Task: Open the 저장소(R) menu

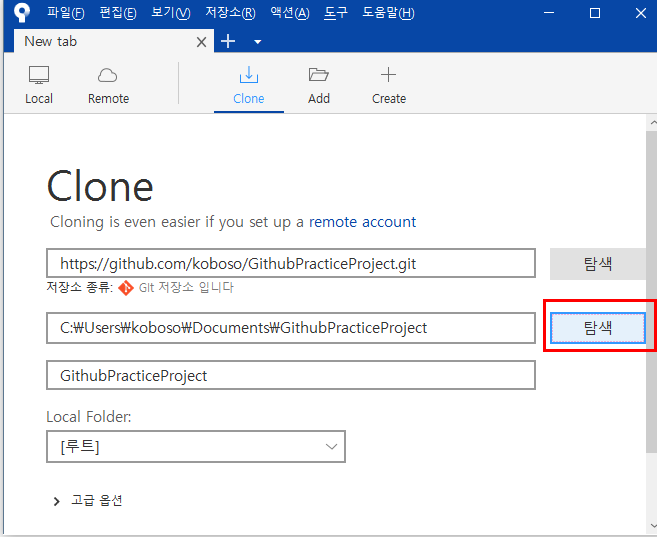Action: (x=230, y=13)
